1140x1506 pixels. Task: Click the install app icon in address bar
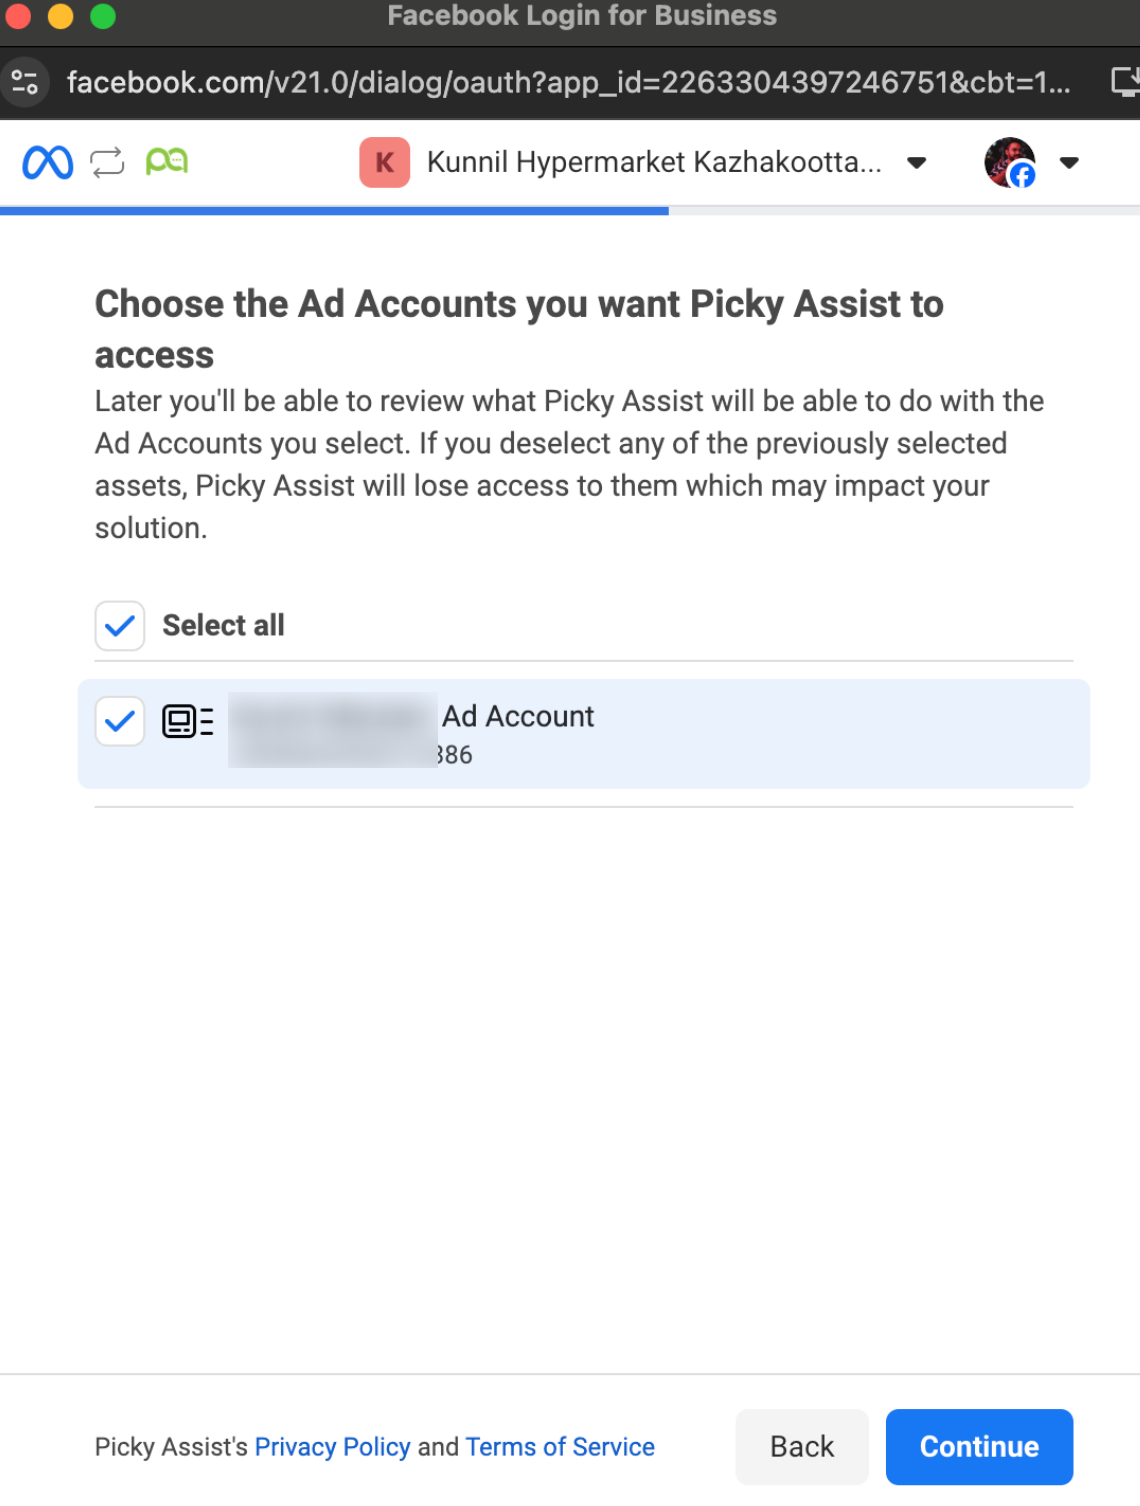click(1125, 82)
